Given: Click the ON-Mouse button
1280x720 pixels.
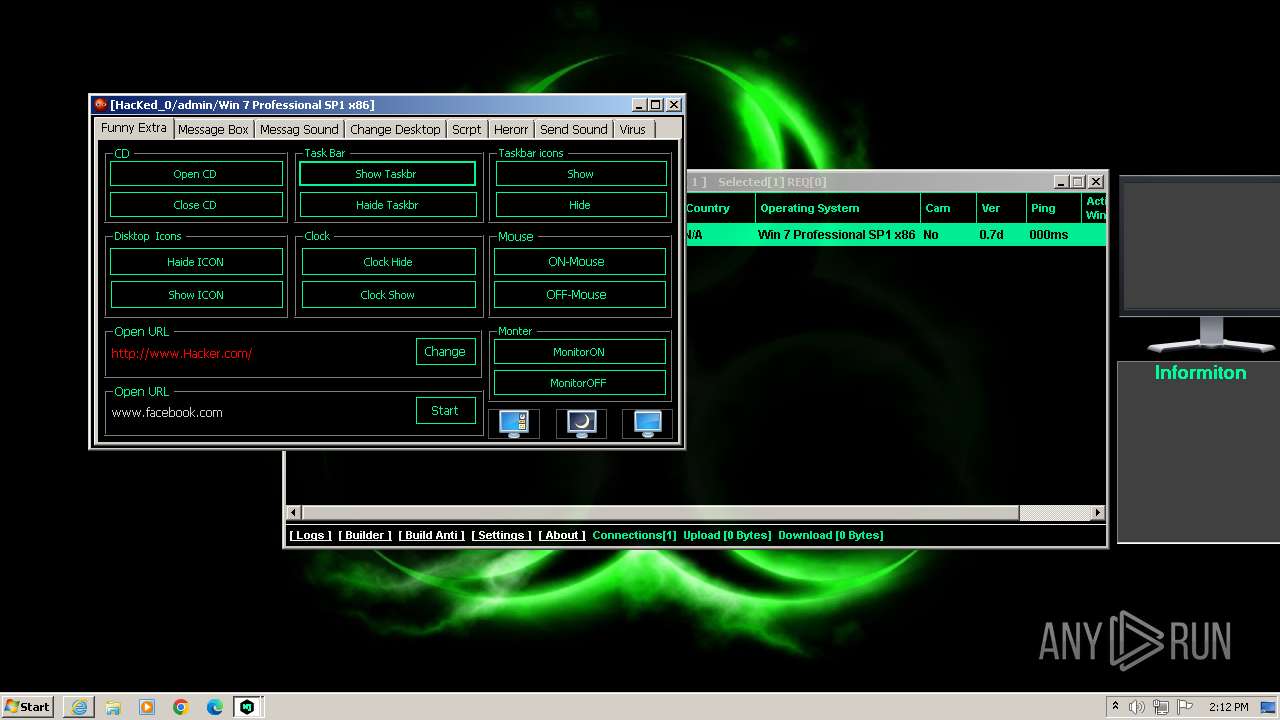Looking at the screenshot, I should pos(579,262).
